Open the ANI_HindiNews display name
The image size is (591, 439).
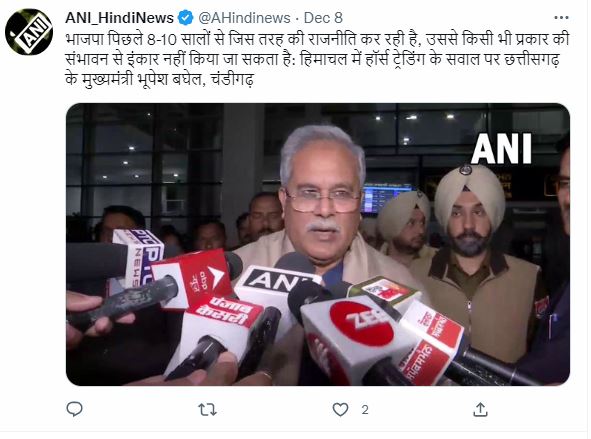click(x=119, y=18)
